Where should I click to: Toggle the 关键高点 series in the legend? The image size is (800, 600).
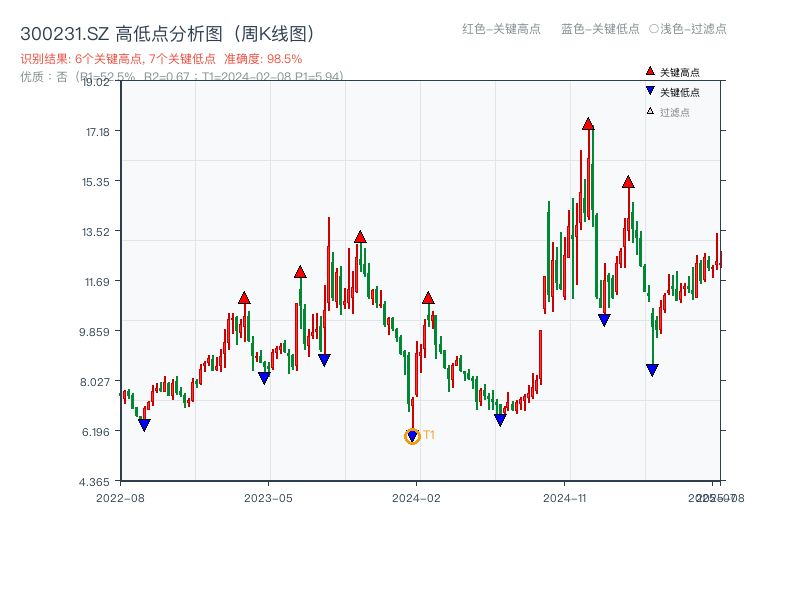[x=680, y=71]
